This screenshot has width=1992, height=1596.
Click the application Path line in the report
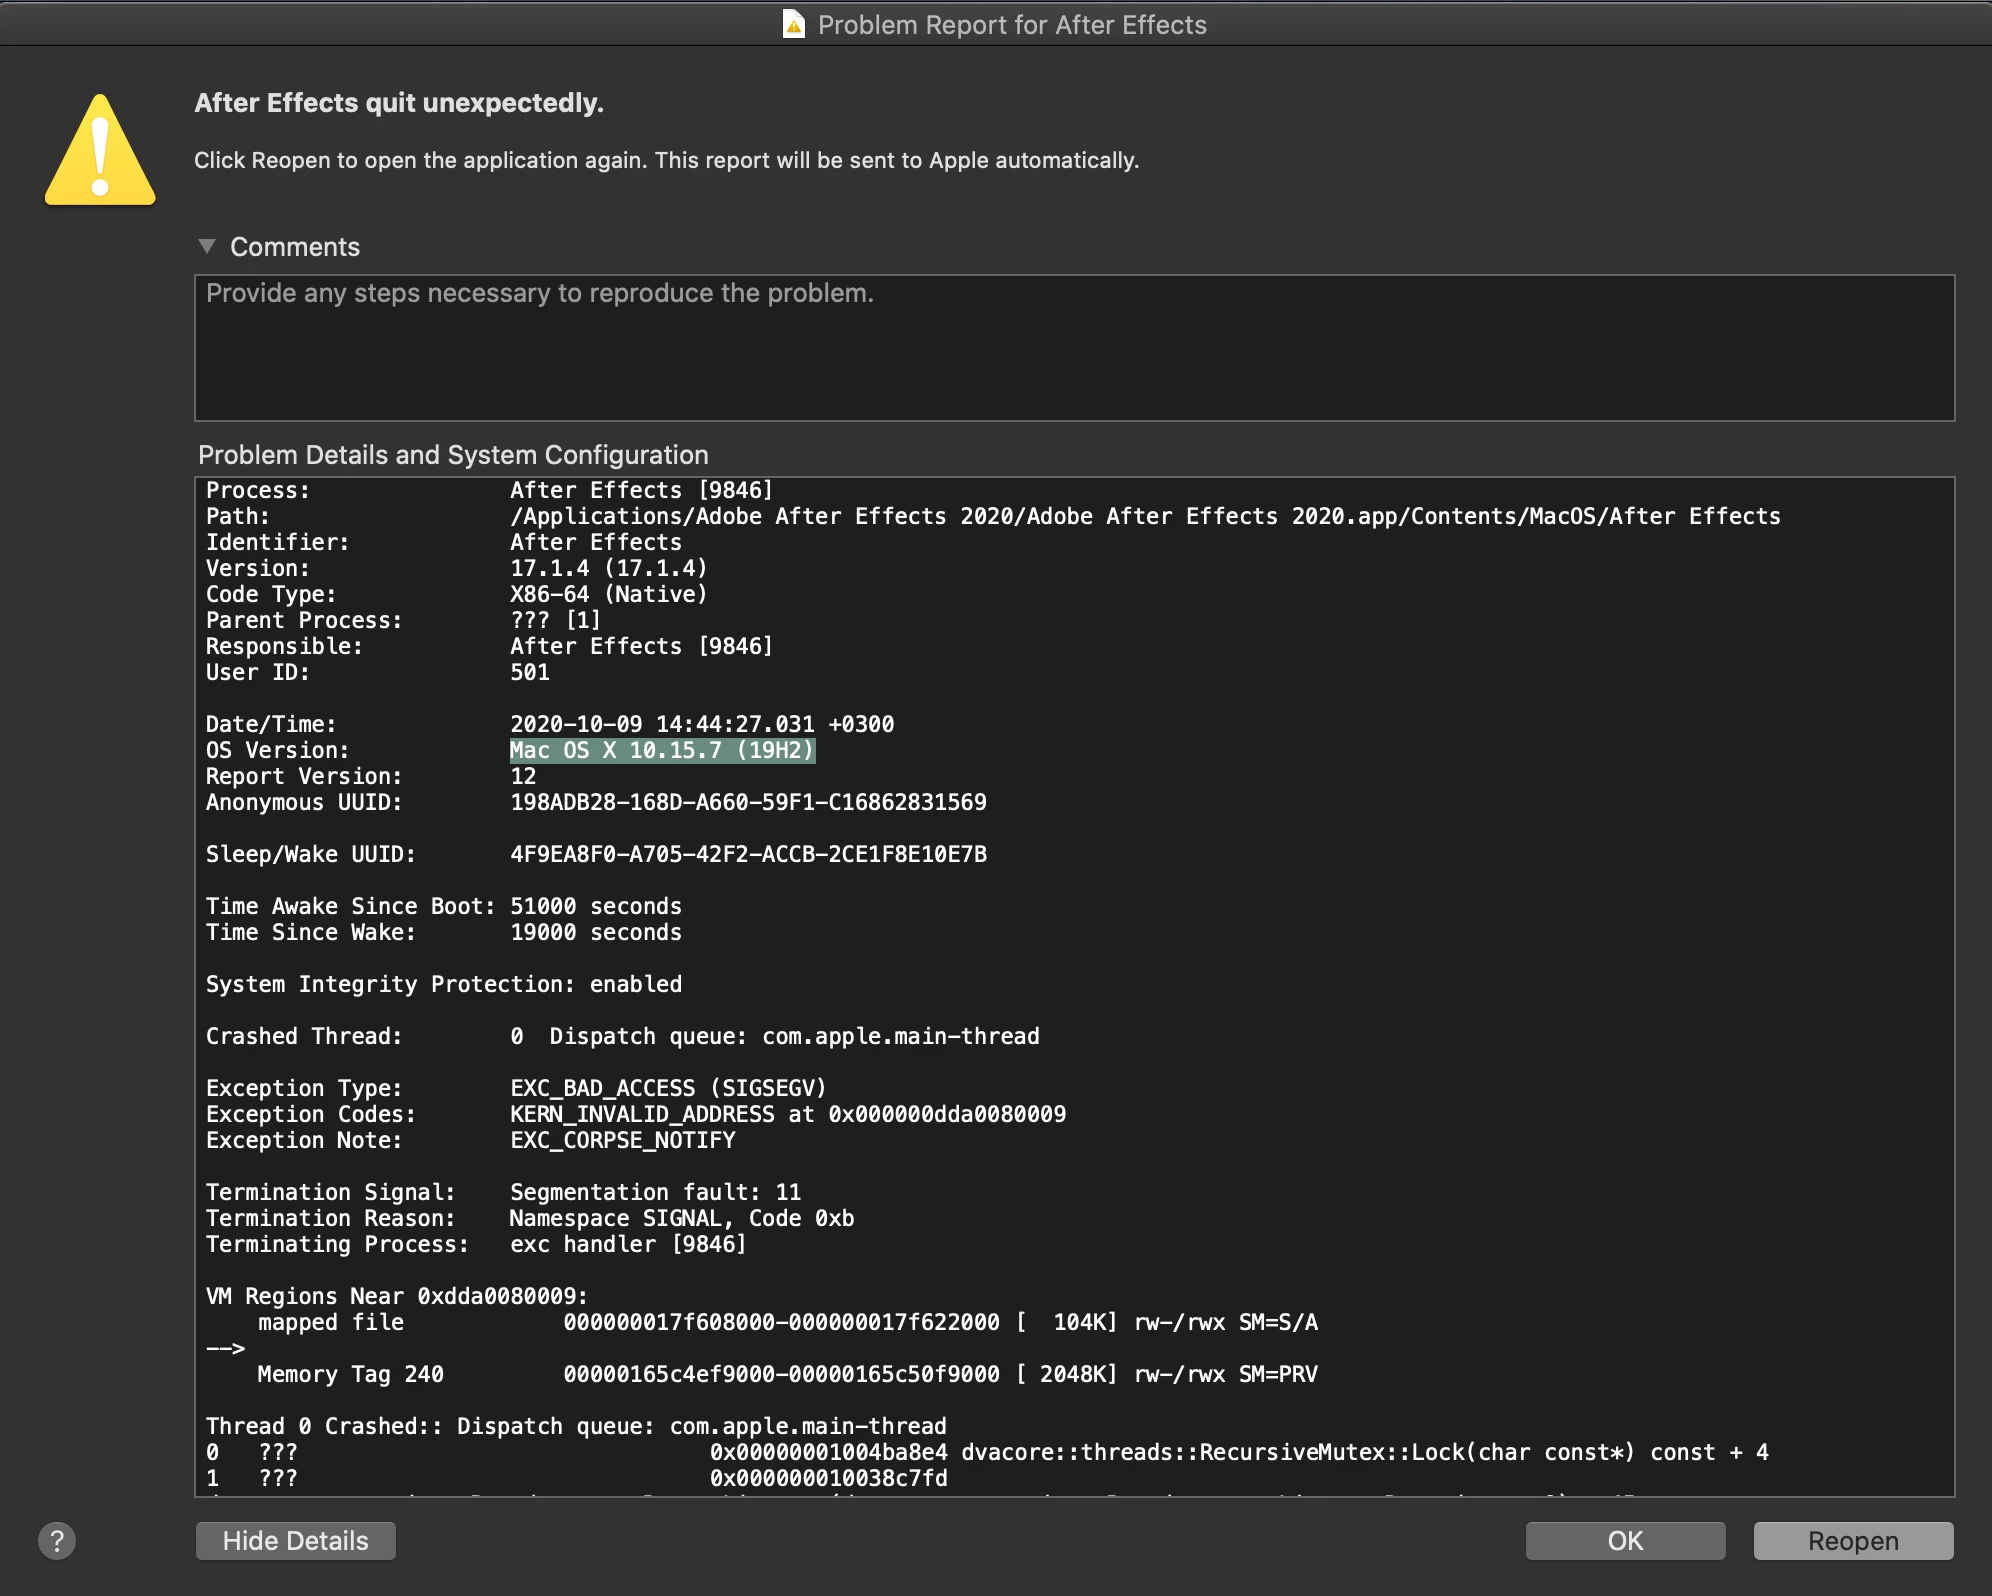(1144, 516)
